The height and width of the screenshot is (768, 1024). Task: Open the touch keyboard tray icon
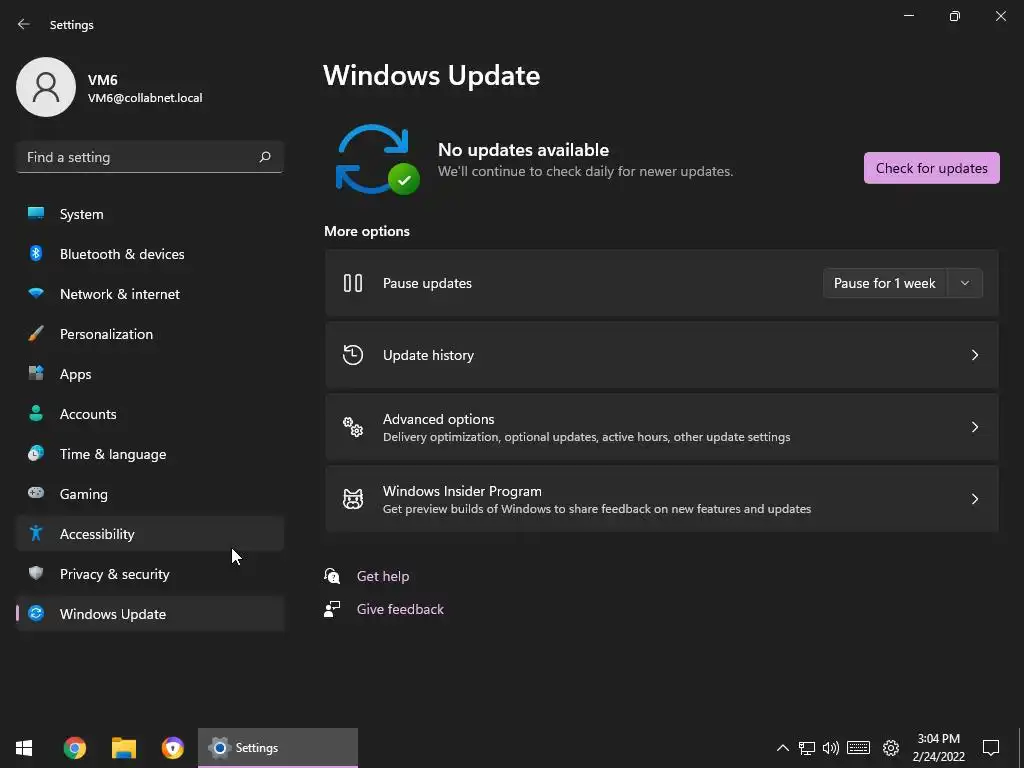[858, 748]
